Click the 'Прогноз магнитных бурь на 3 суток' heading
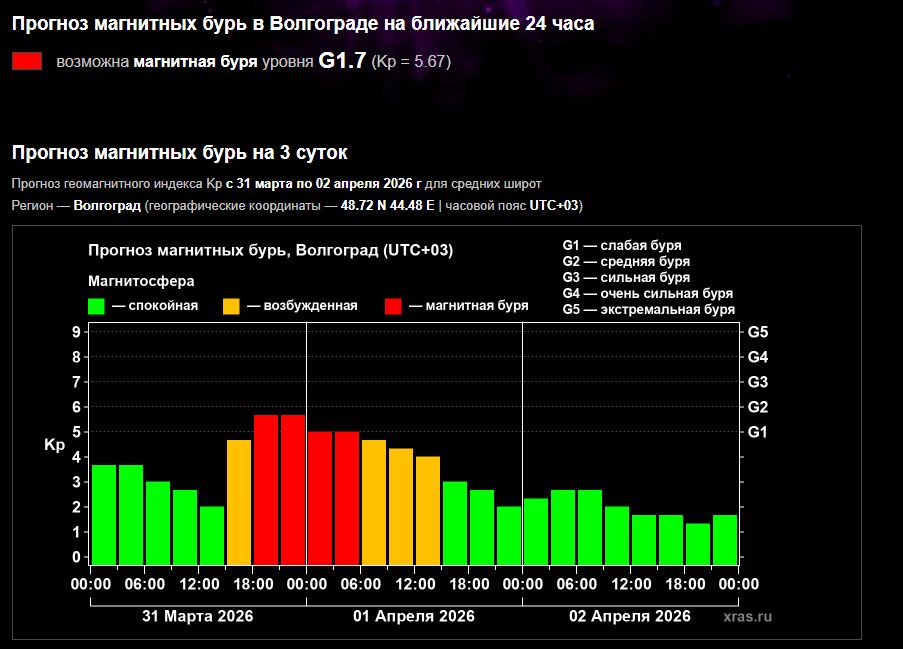 tap(180, 153)
